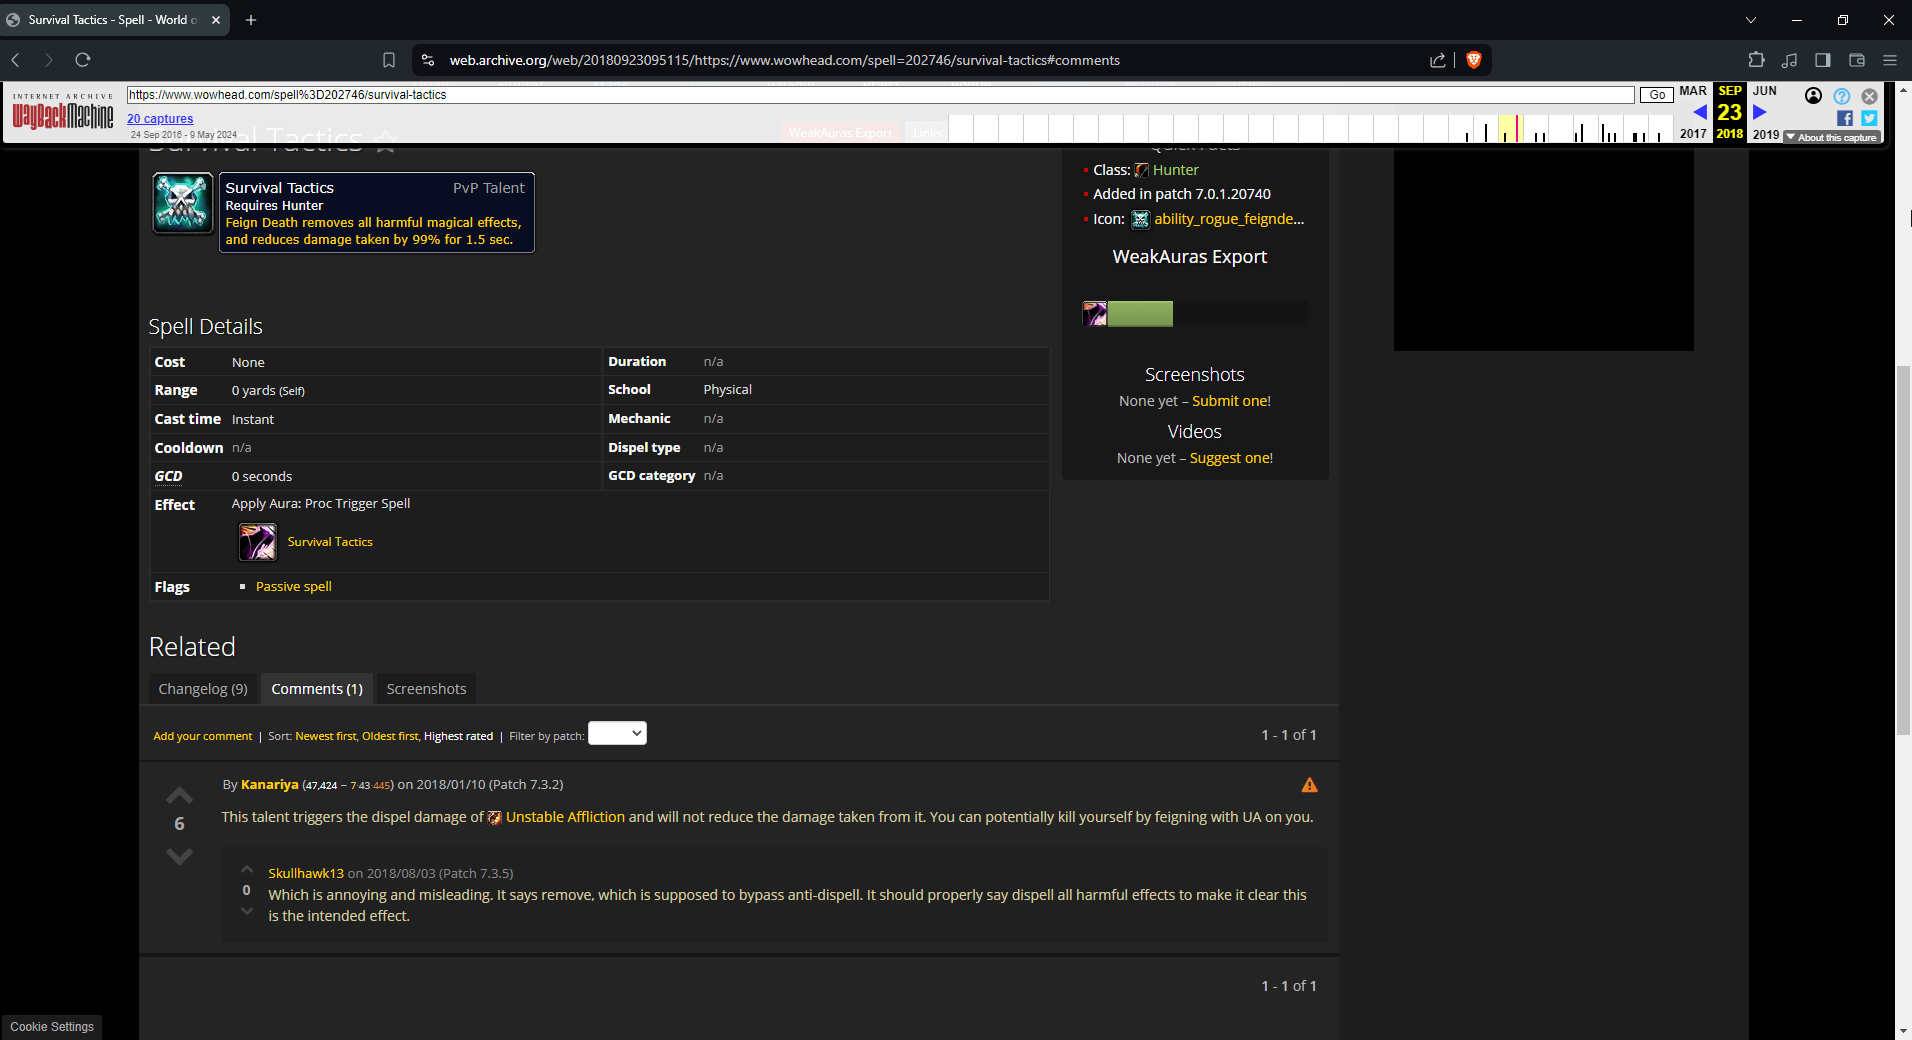Click the Wayback Machine URL input field
This screenshot has width=1912, height=1040.
[880, 95]
